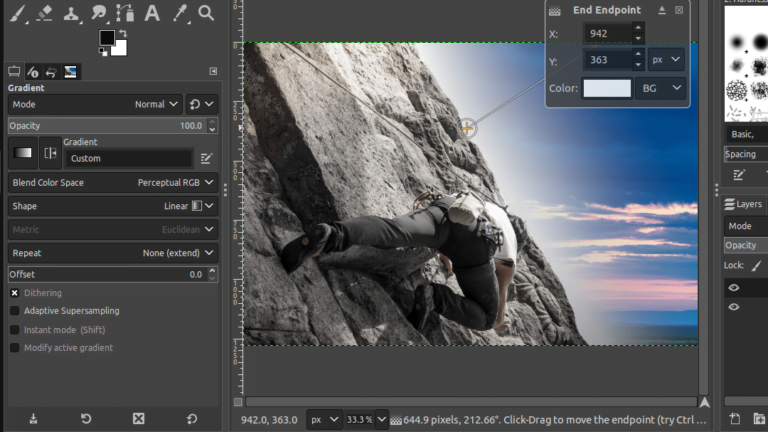768x432 pixels.
Task: Select the Eraser tool
Action: point(44,13)
